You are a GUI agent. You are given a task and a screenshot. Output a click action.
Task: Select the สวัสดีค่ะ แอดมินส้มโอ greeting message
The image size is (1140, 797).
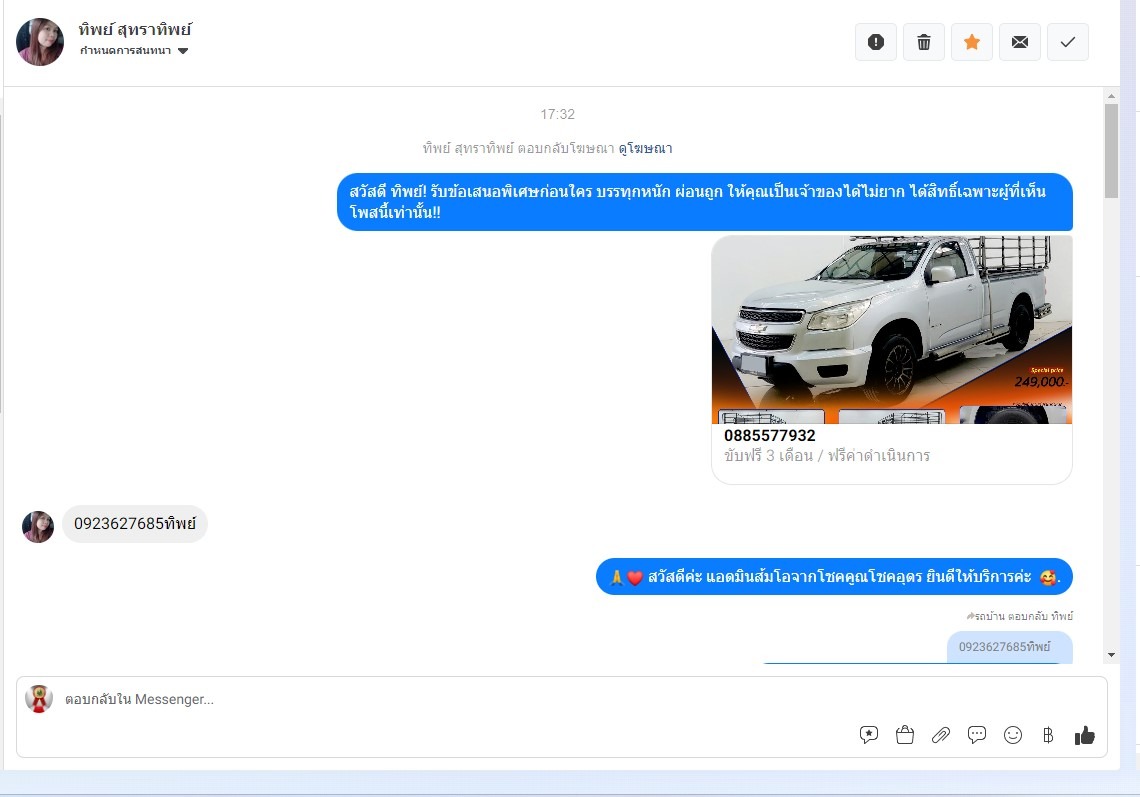tap(834, 577)
